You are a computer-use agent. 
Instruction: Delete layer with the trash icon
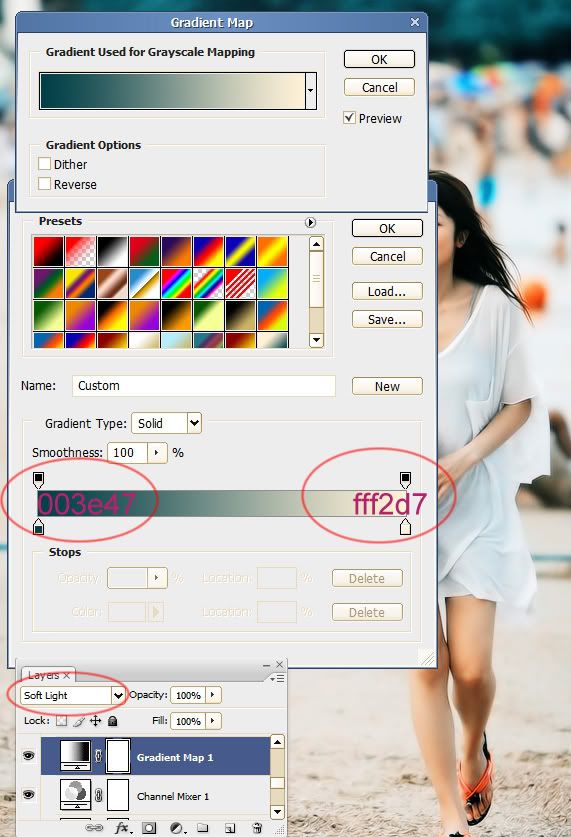click(x=257, y=828)
